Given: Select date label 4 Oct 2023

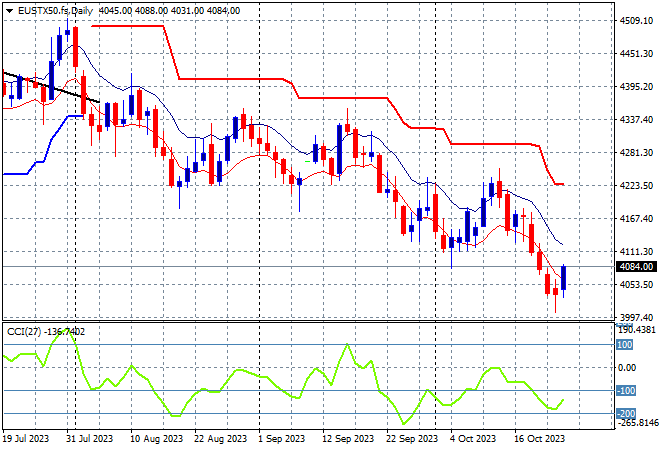Looking at the screenshot, I should [473, 439].
